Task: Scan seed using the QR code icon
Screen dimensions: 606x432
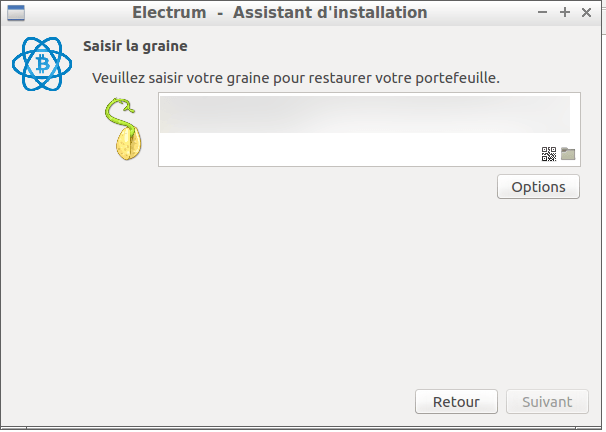Action: (549, 154)
